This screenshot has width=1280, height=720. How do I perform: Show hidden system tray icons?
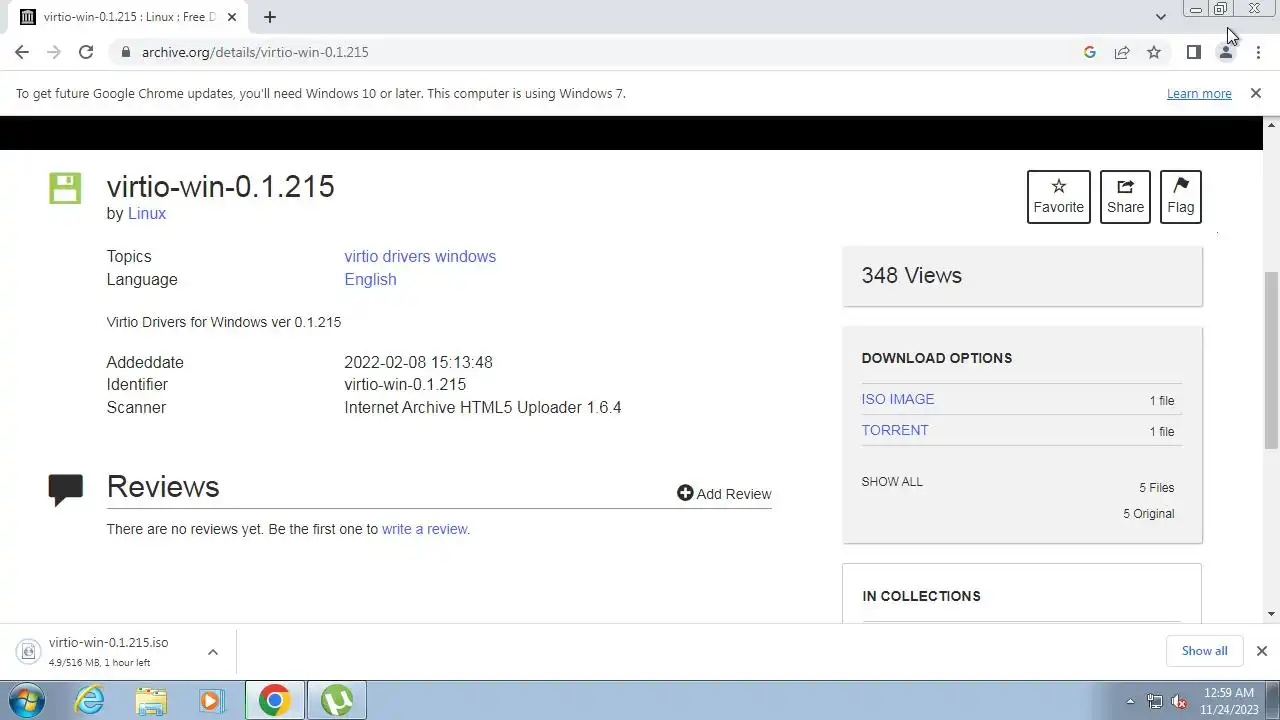[1130, 701]
